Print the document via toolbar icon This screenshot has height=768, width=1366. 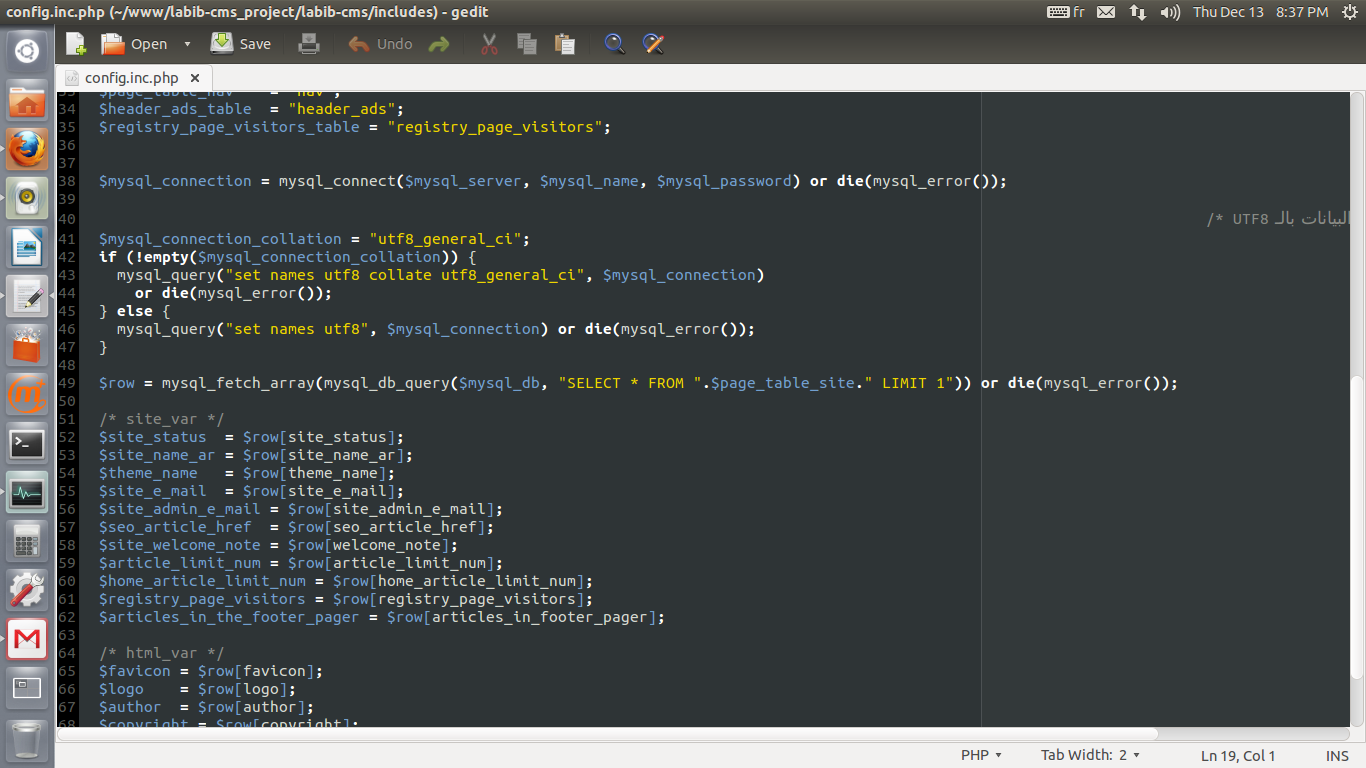tap(309, 44)
